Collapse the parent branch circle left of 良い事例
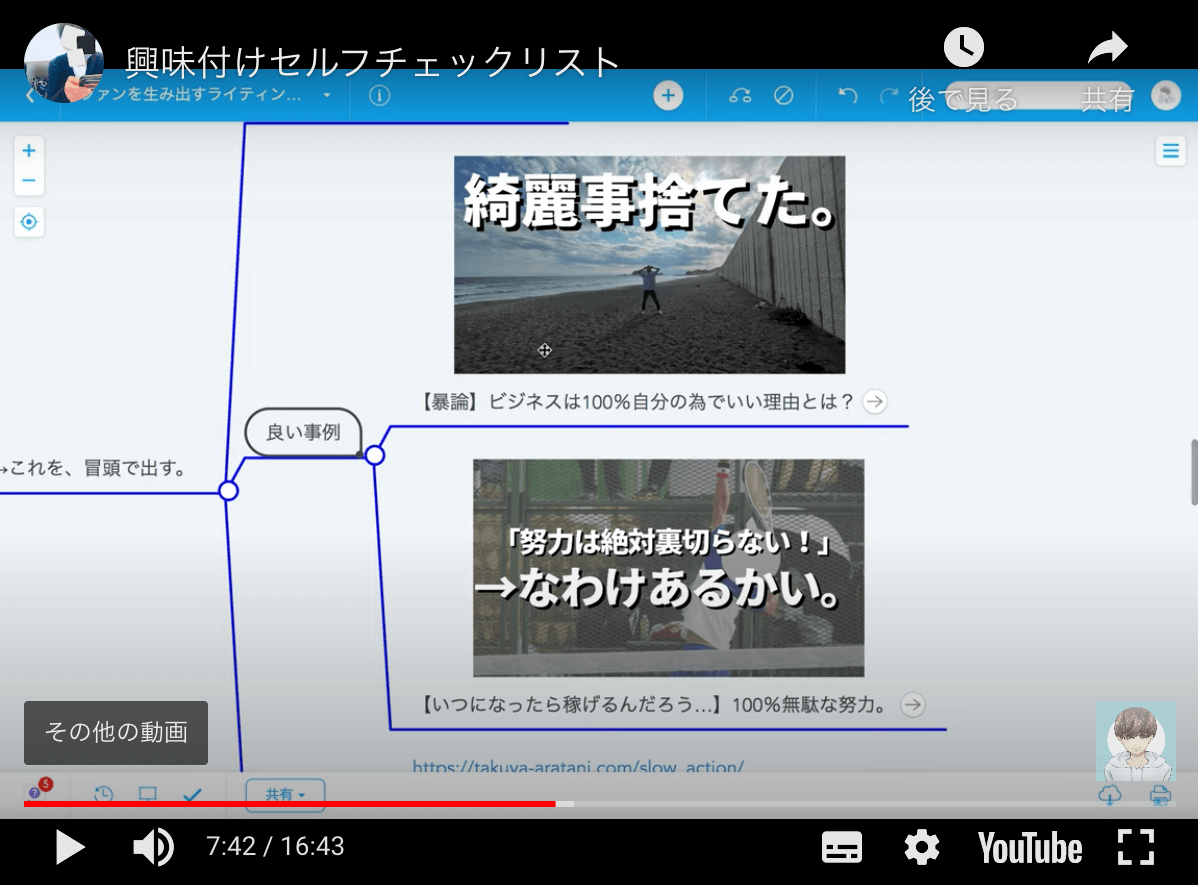The height and width of the screenshot is (885, 1198). (x=228, y=491)
